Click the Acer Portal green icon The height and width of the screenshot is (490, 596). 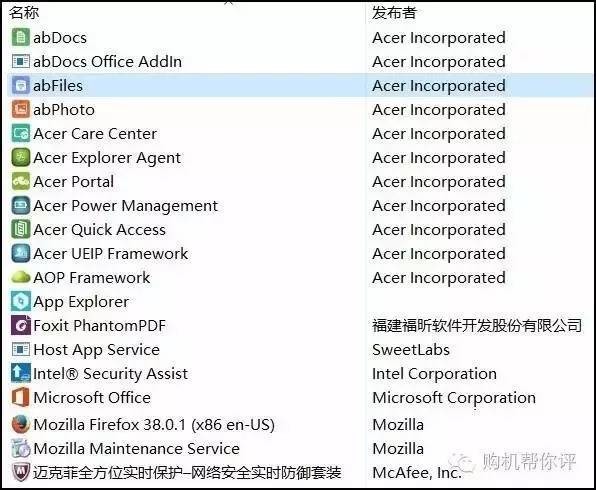(x=21, y=181)
